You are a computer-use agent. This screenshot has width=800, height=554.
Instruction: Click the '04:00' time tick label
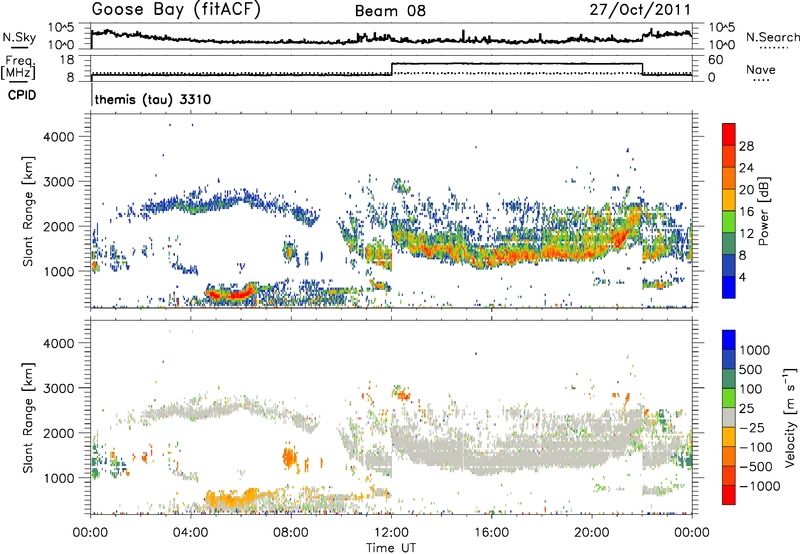tap(191, 533)
